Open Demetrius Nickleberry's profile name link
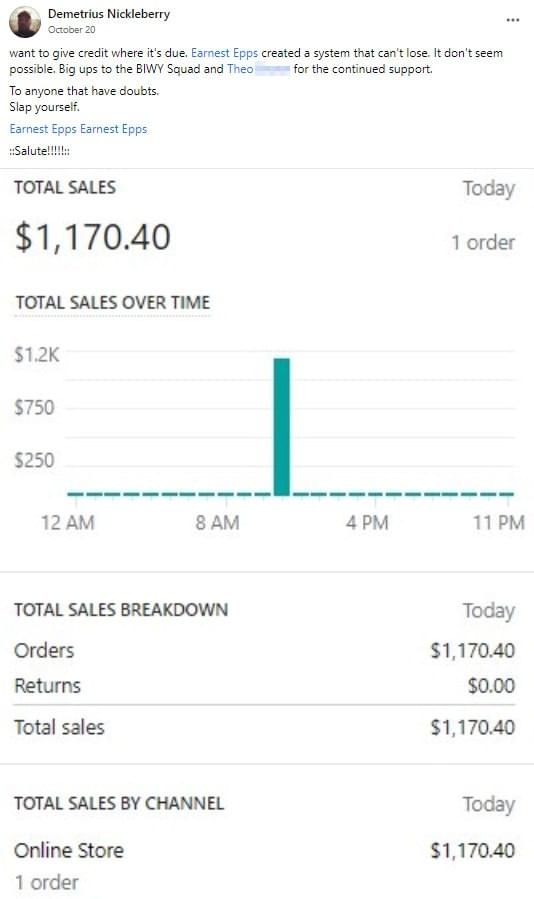Viewport: 534px width, 899px height. tap(109, 14)
